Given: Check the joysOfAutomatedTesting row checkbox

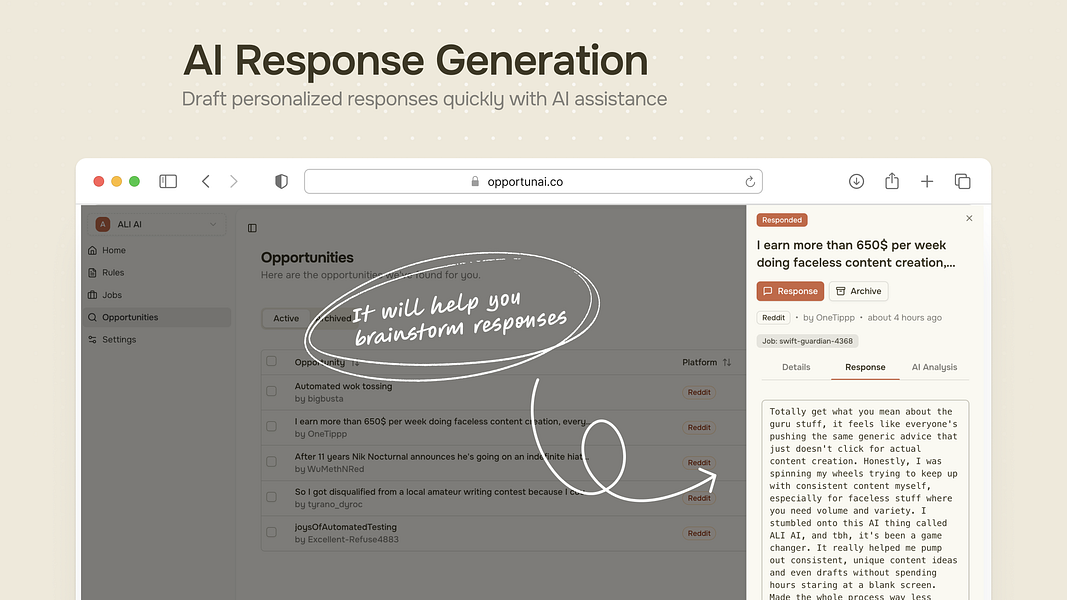Looking at the screenshot, I should (272, 533).
